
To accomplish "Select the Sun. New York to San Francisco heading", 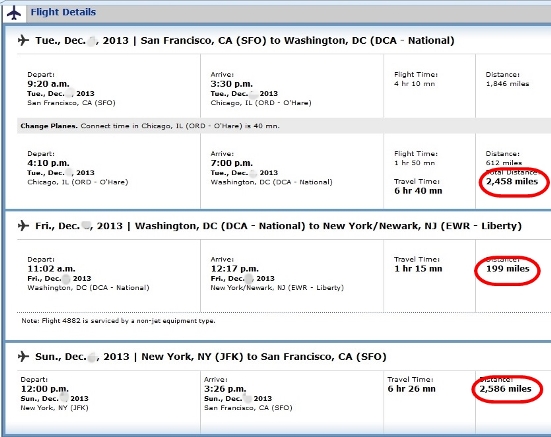I will (x=210, y=357).
